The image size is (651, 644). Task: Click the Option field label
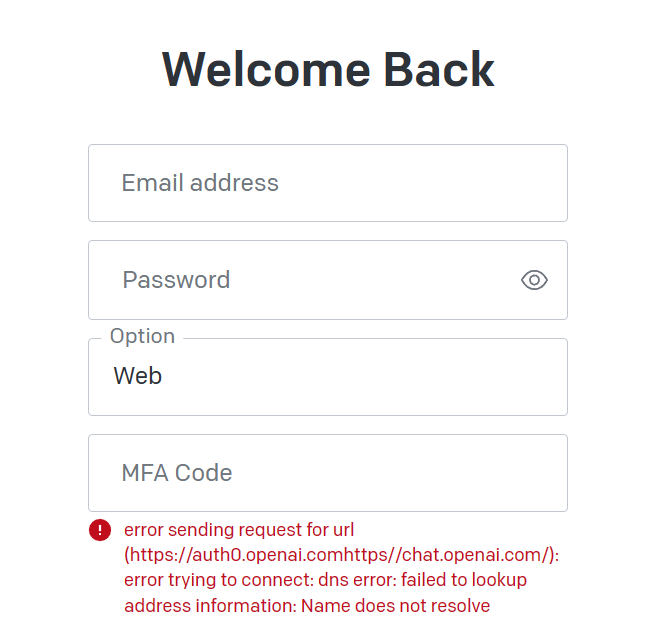pos(142,336)
